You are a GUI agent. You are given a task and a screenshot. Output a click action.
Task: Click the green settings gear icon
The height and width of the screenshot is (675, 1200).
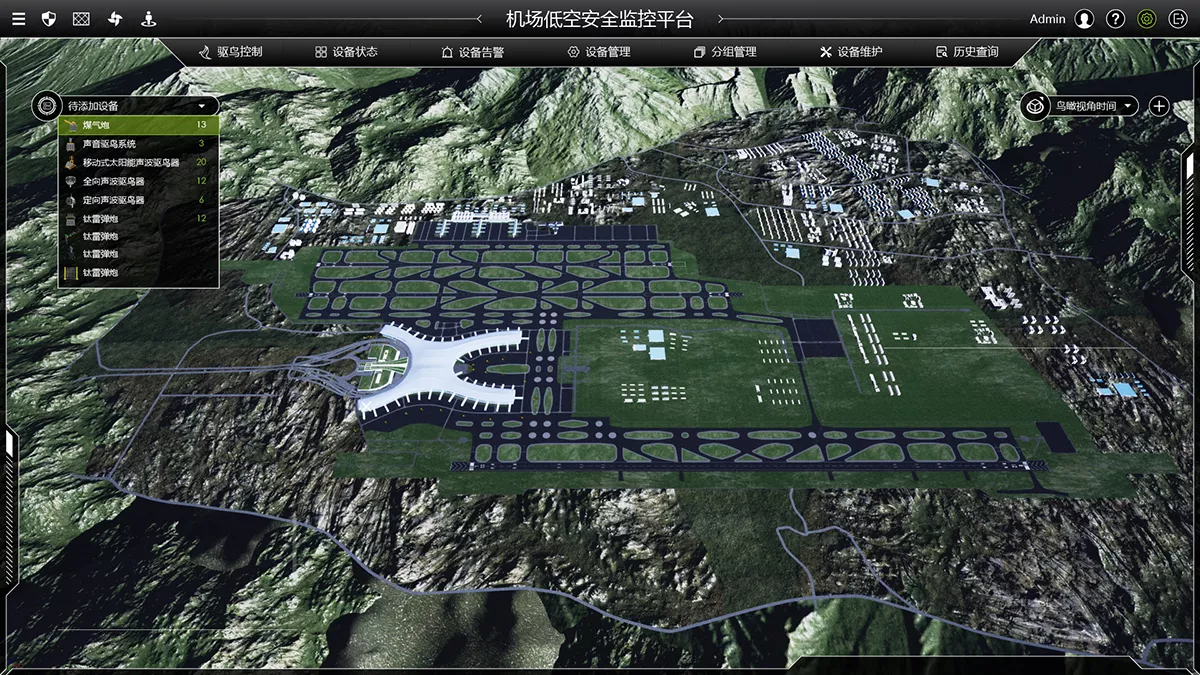1147,19
